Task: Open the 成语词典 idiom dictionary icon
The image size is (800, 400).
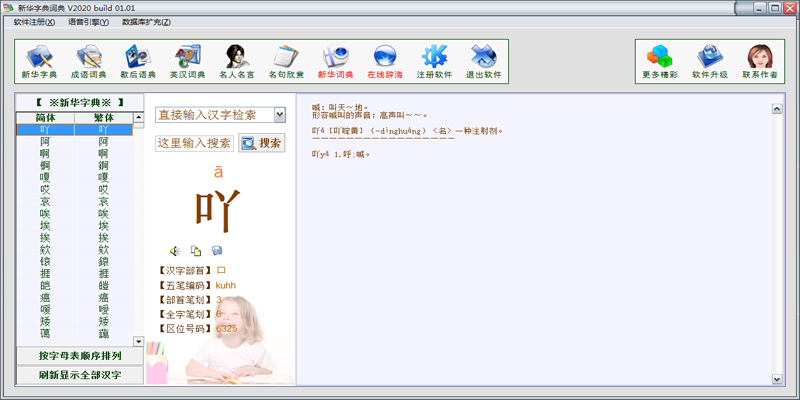Action: 89,61
